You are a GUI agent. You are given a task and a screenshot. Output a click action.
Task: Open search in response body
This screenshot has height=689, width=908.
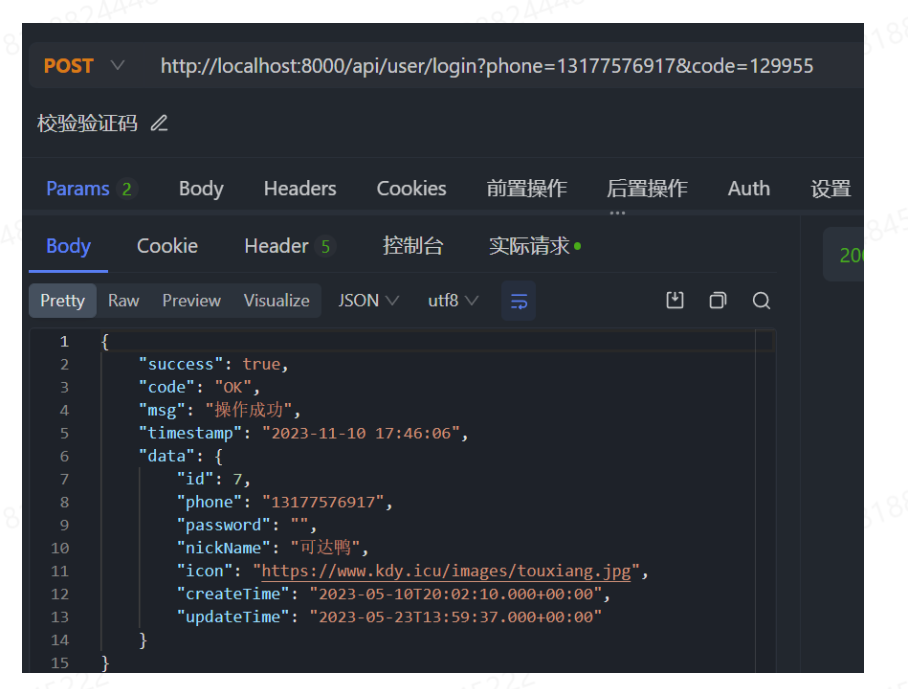761,301
